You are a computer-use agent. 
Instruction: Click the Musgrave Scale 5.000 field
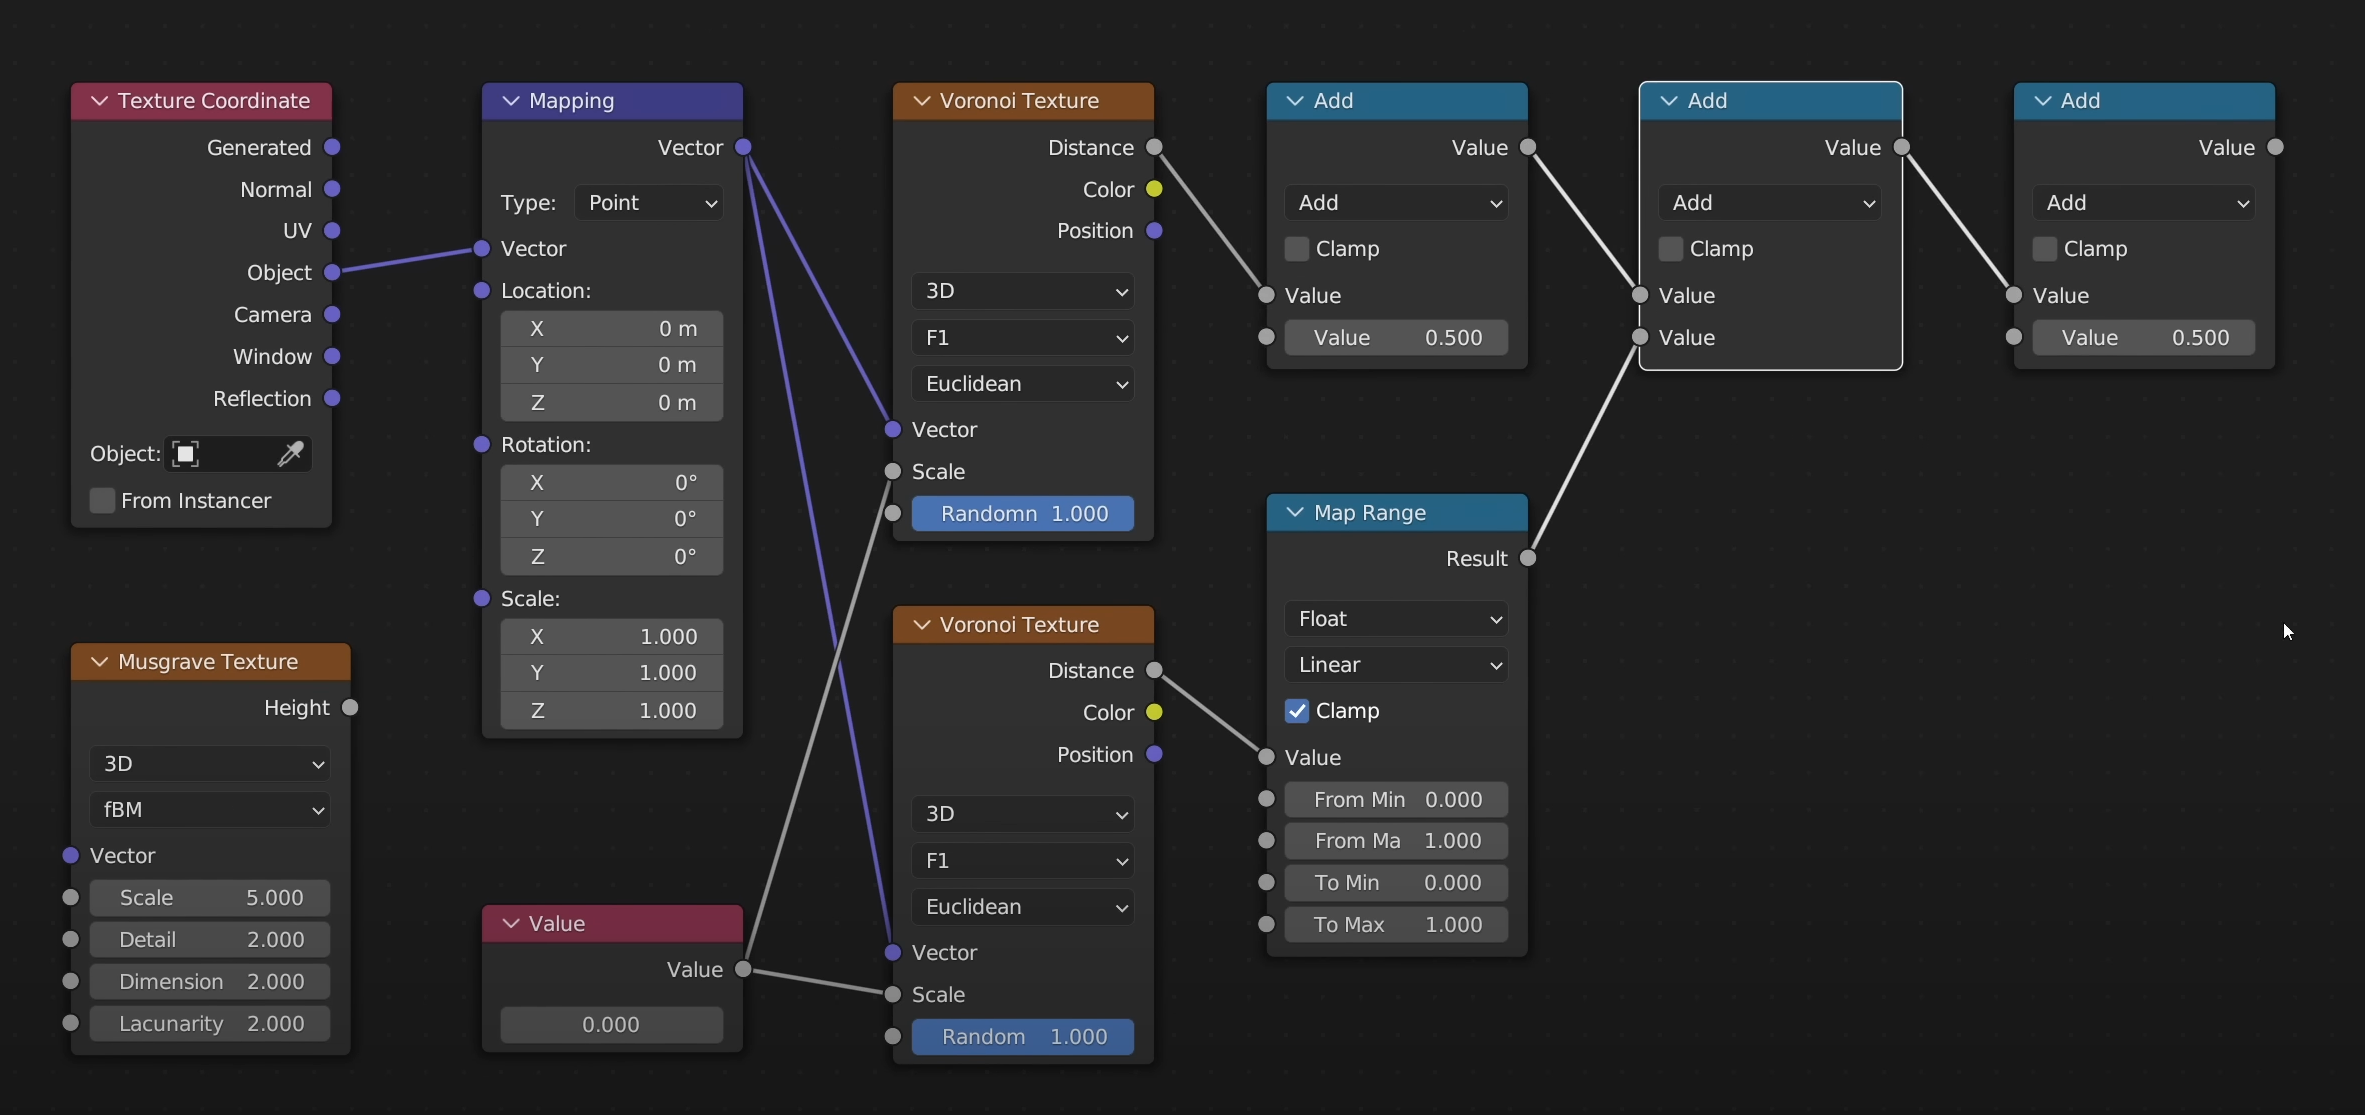tap(210, 897)
